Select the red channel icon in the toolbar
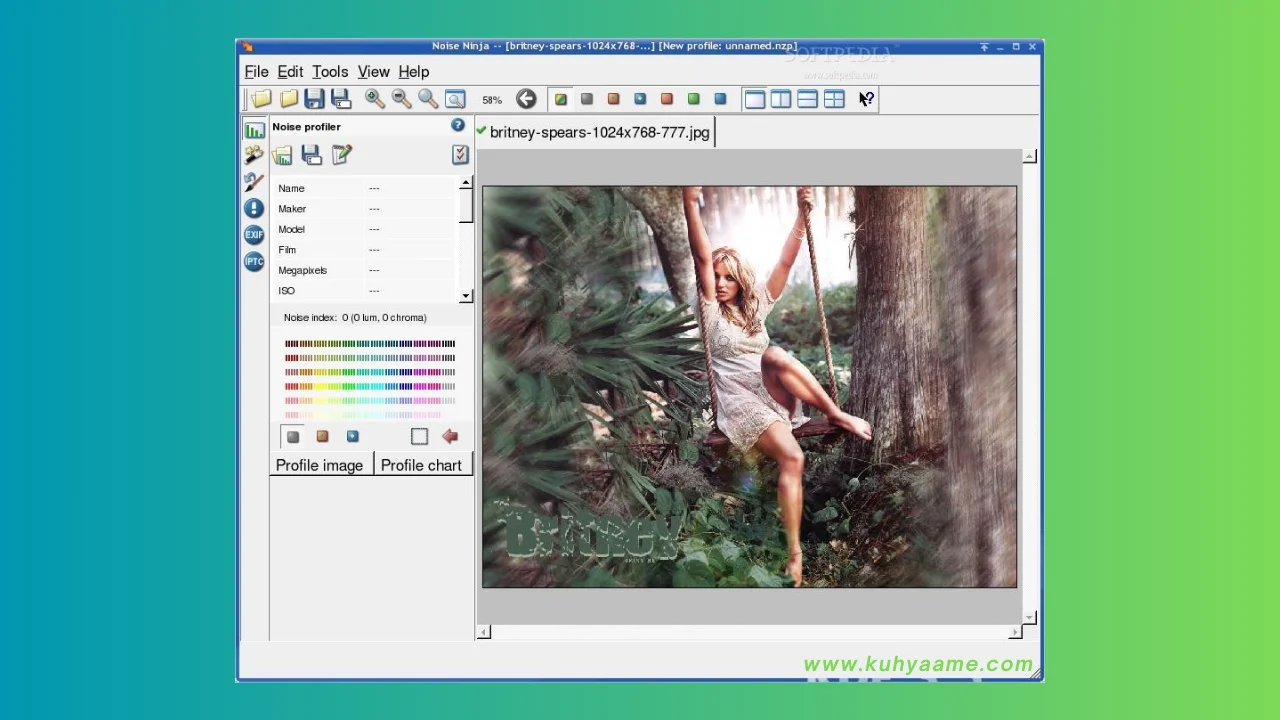The height and width of the screenshot is (720, 1280). 667,99
